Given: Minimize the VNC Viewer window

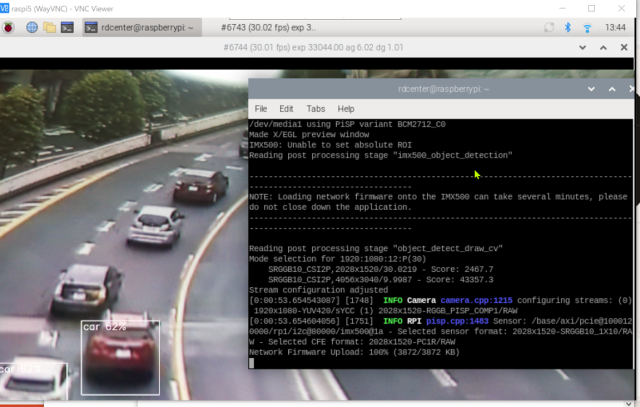Looking at the screenshot, I should tap(562, 8).
